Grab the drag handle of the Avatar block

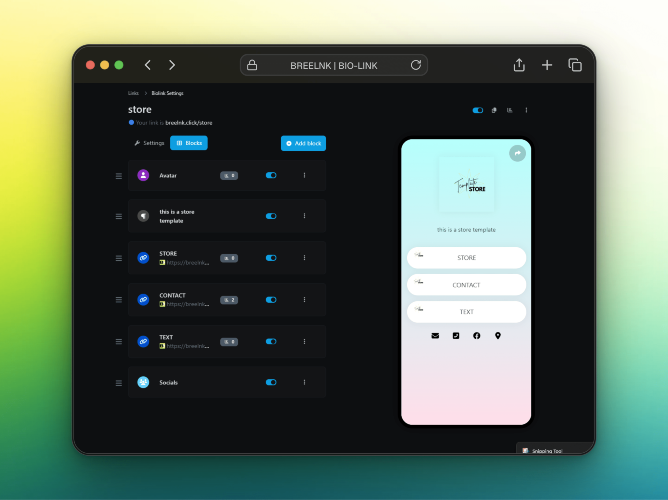(119, 176)
